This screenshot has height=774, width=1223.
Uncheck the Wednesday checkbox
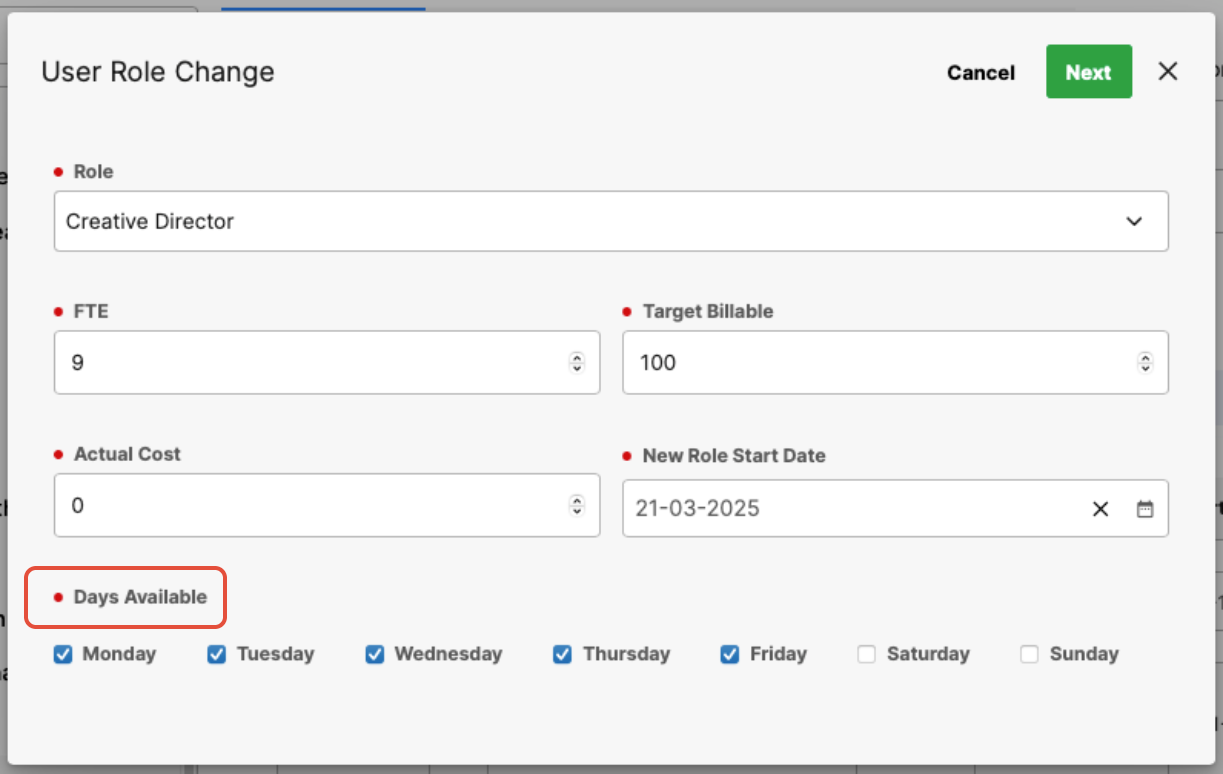point(375,654)
